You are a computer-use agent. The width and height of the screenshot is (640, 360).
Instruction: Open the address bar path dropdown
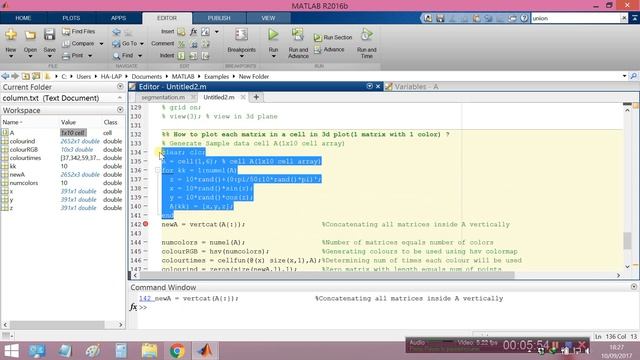[x=624, y=76]
